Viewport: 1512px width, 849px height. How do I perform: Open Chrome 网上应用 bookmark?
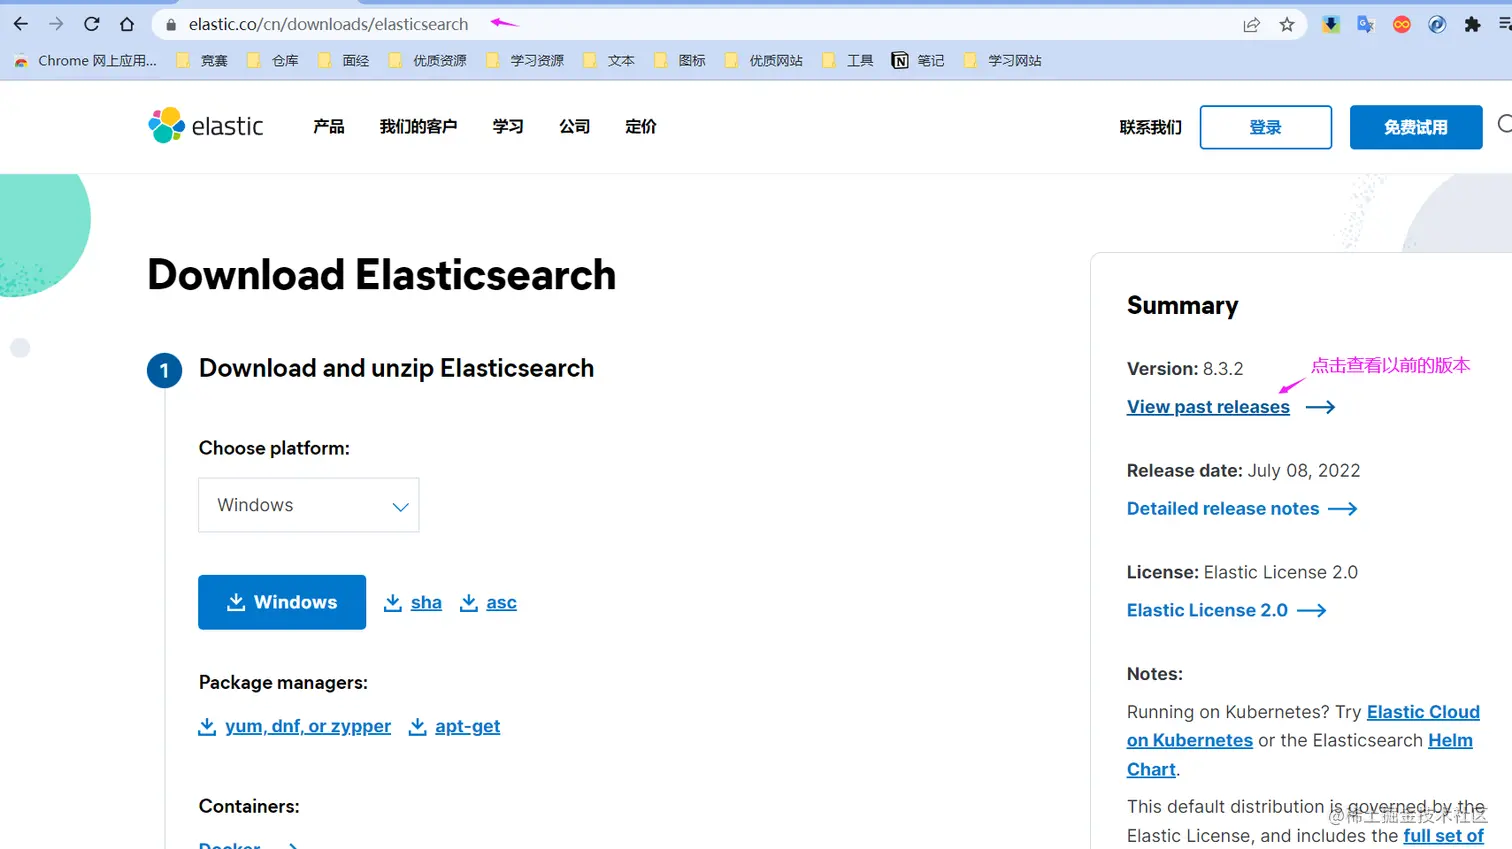(86, 61)
